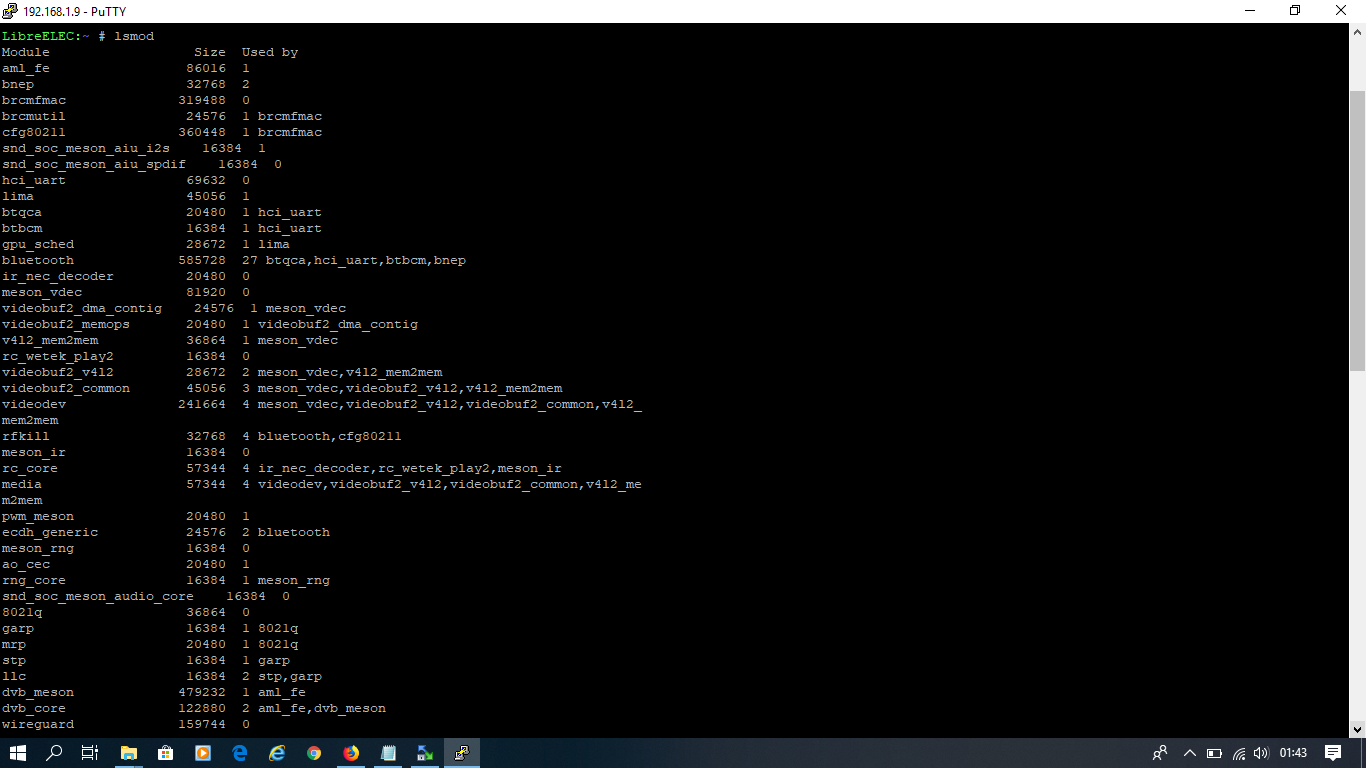This screenshot has width=1366, height=768.
Task: Open Microsoft Store from the taskbar
Action: tap(166, 753)
